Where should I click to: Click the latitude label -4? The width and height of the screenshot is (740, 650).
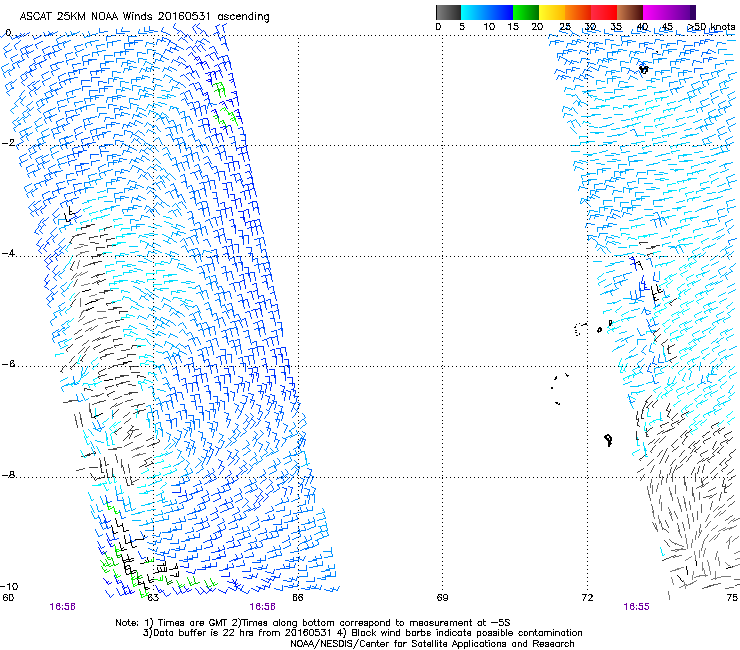(8, 253)
